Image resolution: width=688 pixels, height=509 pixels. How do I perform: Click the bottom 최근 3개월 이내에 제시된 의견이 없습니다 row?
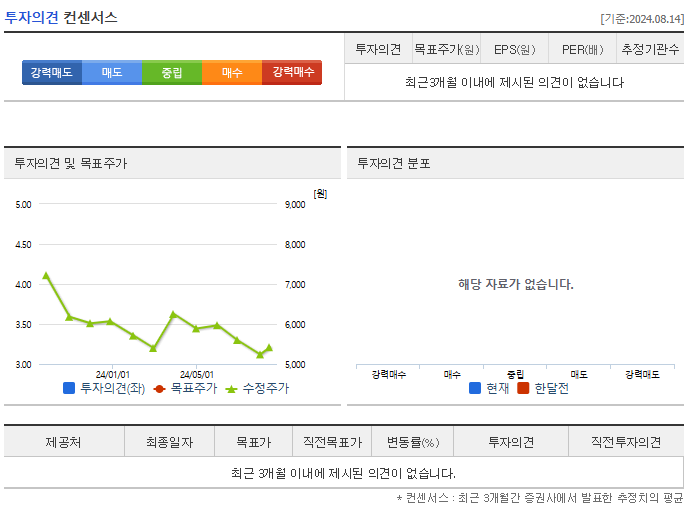pyautogui.click(x=344, y=473)
